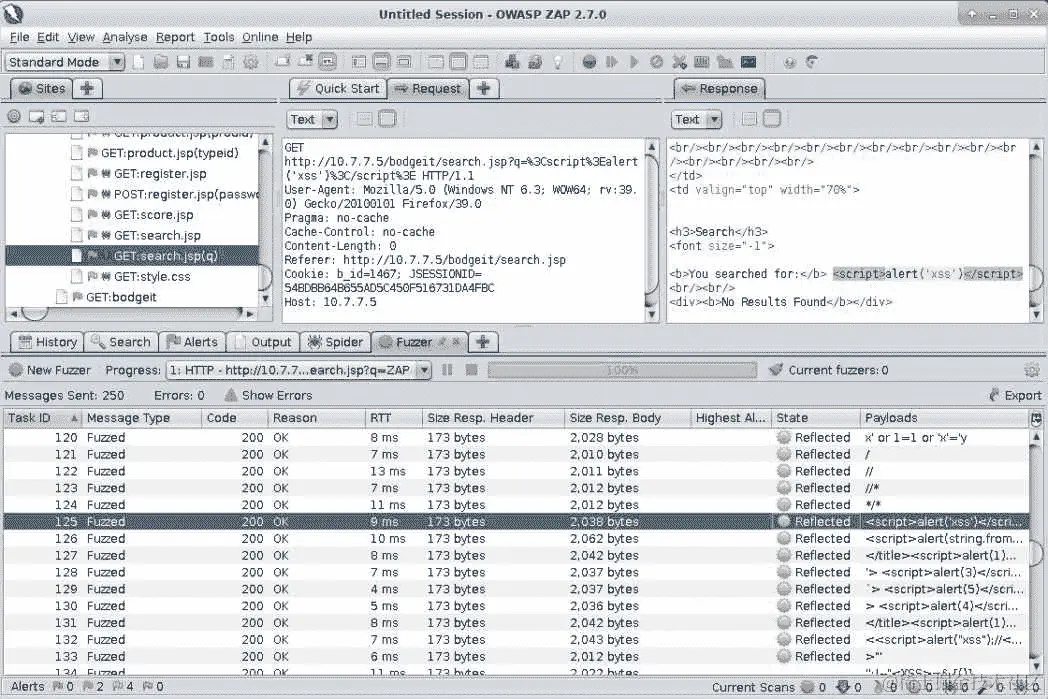Viewport: 1048px width, 699px height.
Task: Sort by the Task ID column header
Action: [42, 418]
